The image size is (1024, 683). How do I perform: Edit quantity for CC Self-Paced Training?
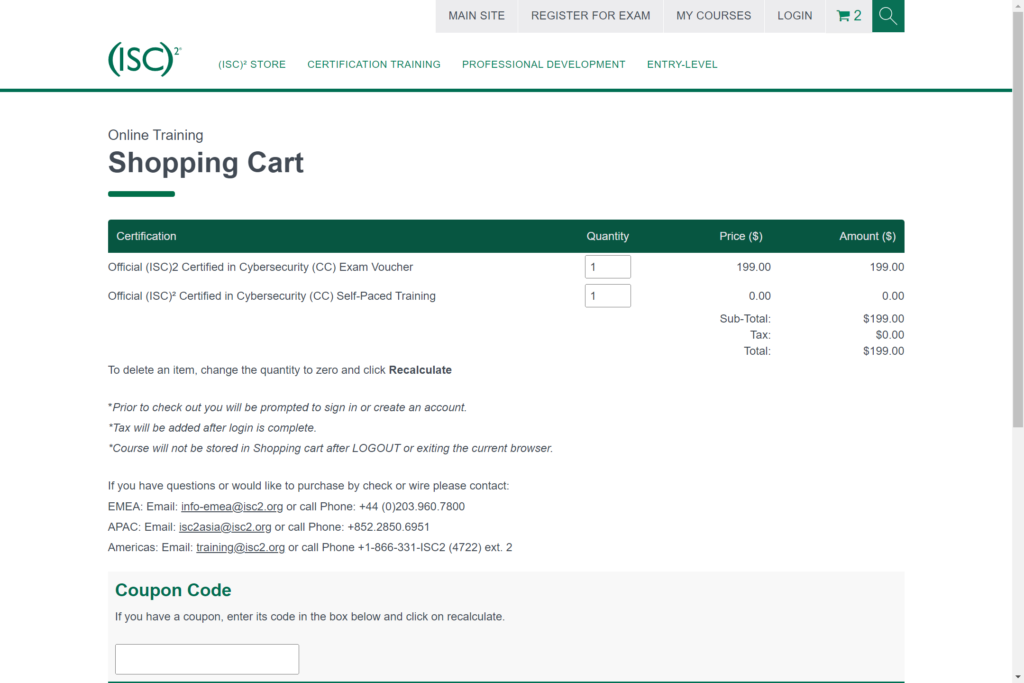(607, 296)
